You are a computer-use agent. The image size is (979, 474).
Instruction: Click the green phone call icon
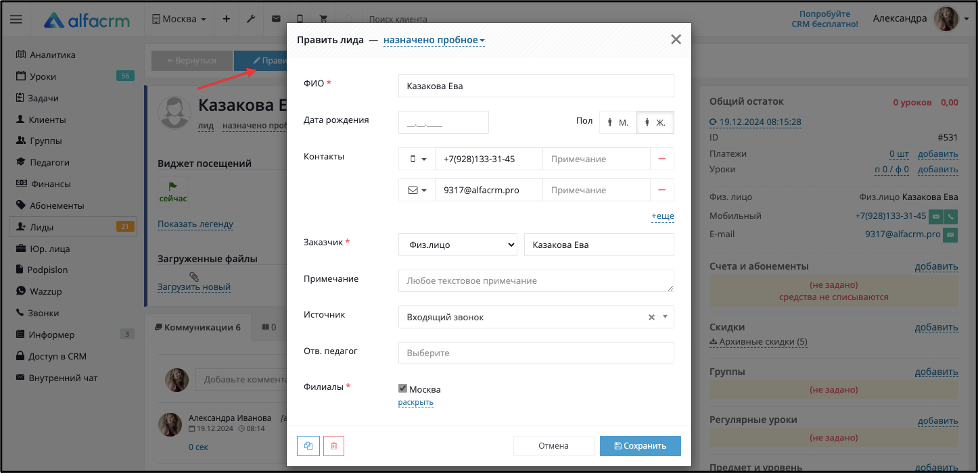click(952, 216)
